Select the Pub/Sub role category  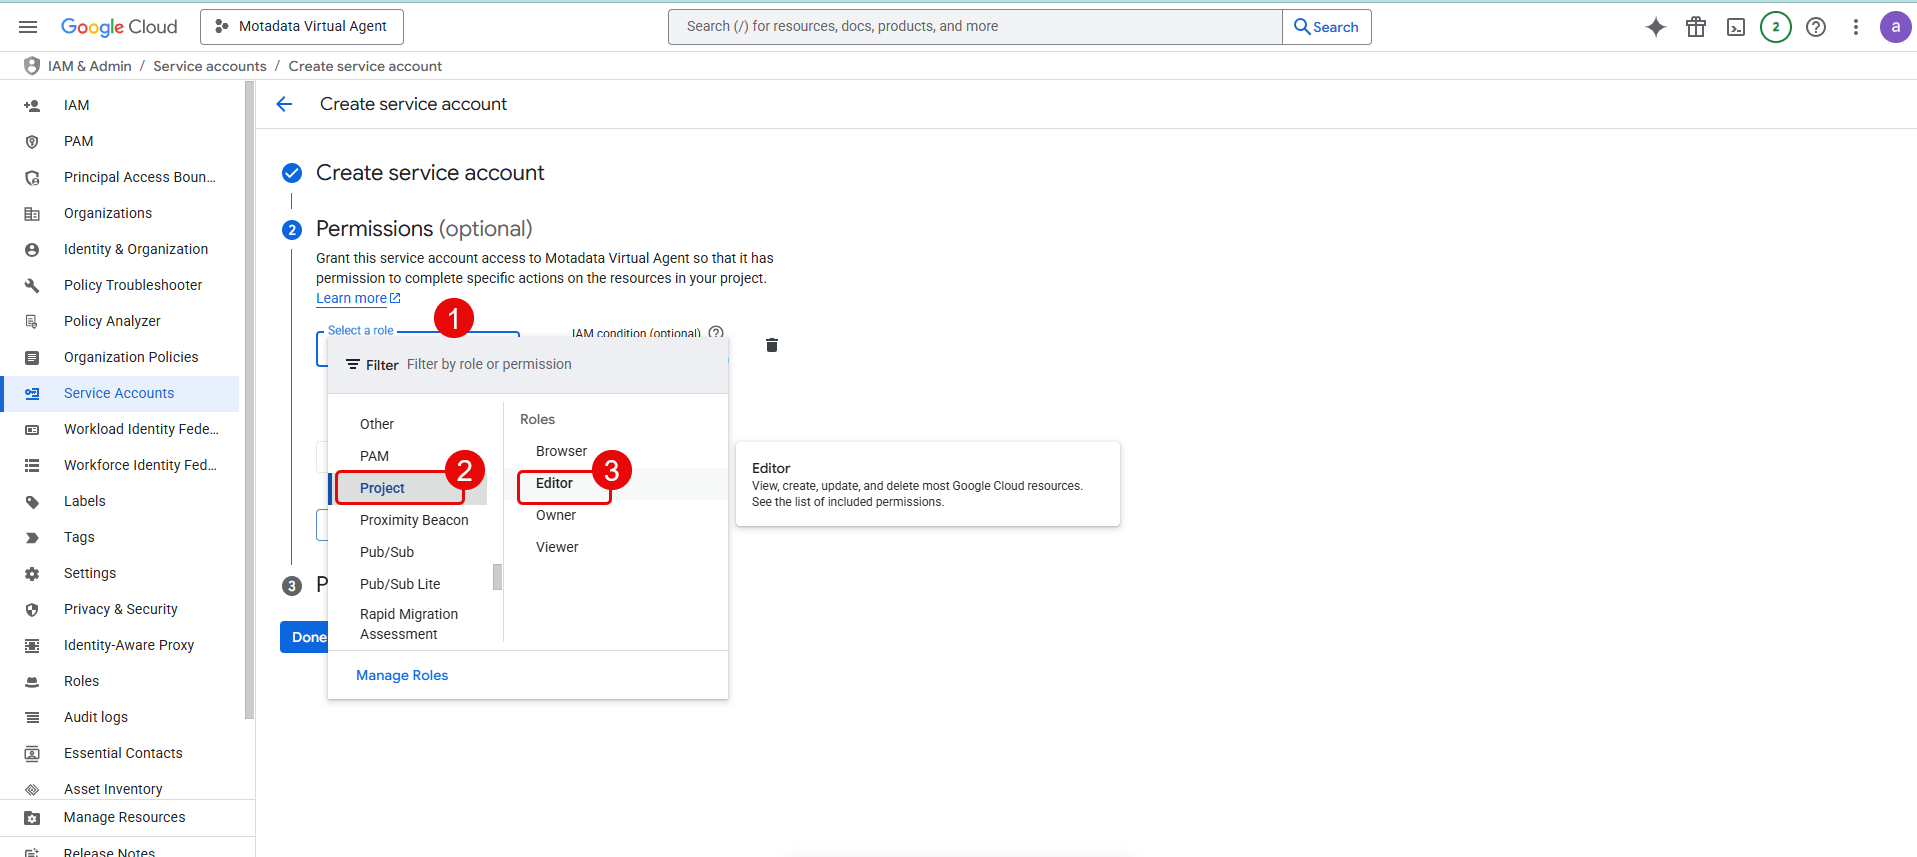387,552
